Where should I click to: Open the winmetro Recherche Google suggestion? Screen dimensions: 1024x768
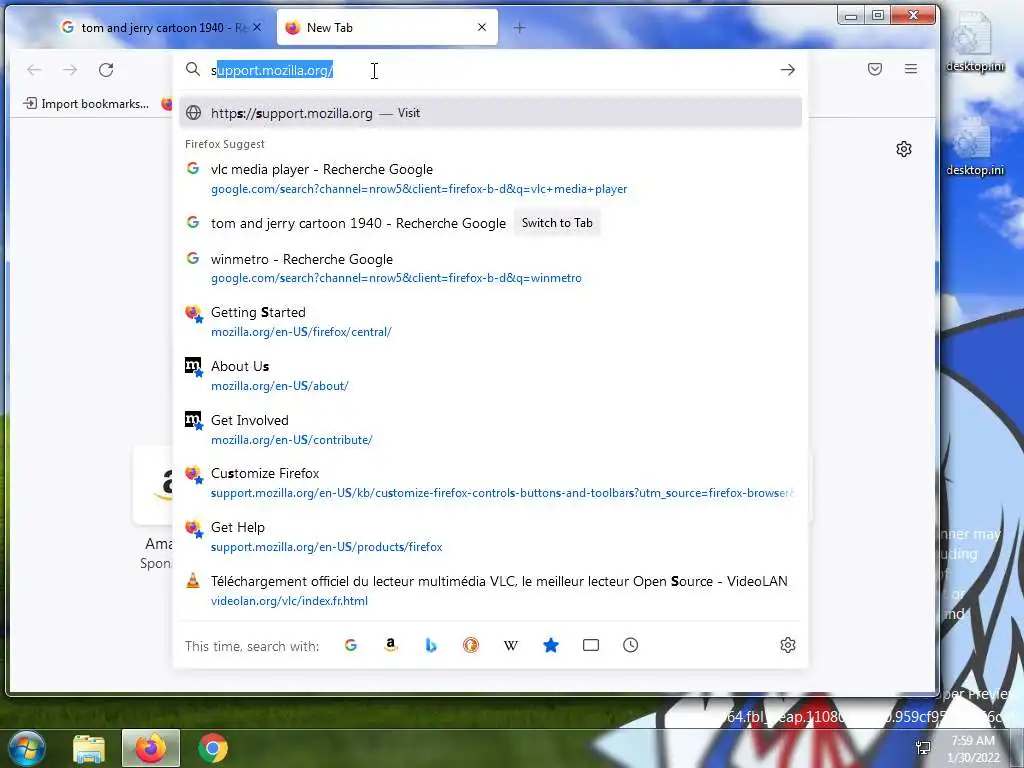[490, 268]
